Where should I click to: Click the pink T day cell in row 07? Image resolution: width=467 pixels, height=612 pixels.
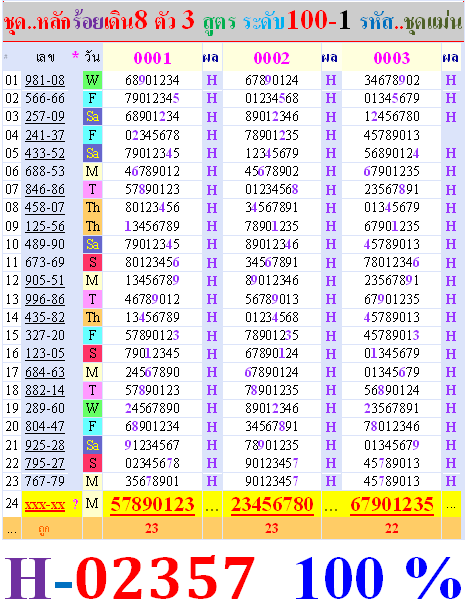click(92, 190)
